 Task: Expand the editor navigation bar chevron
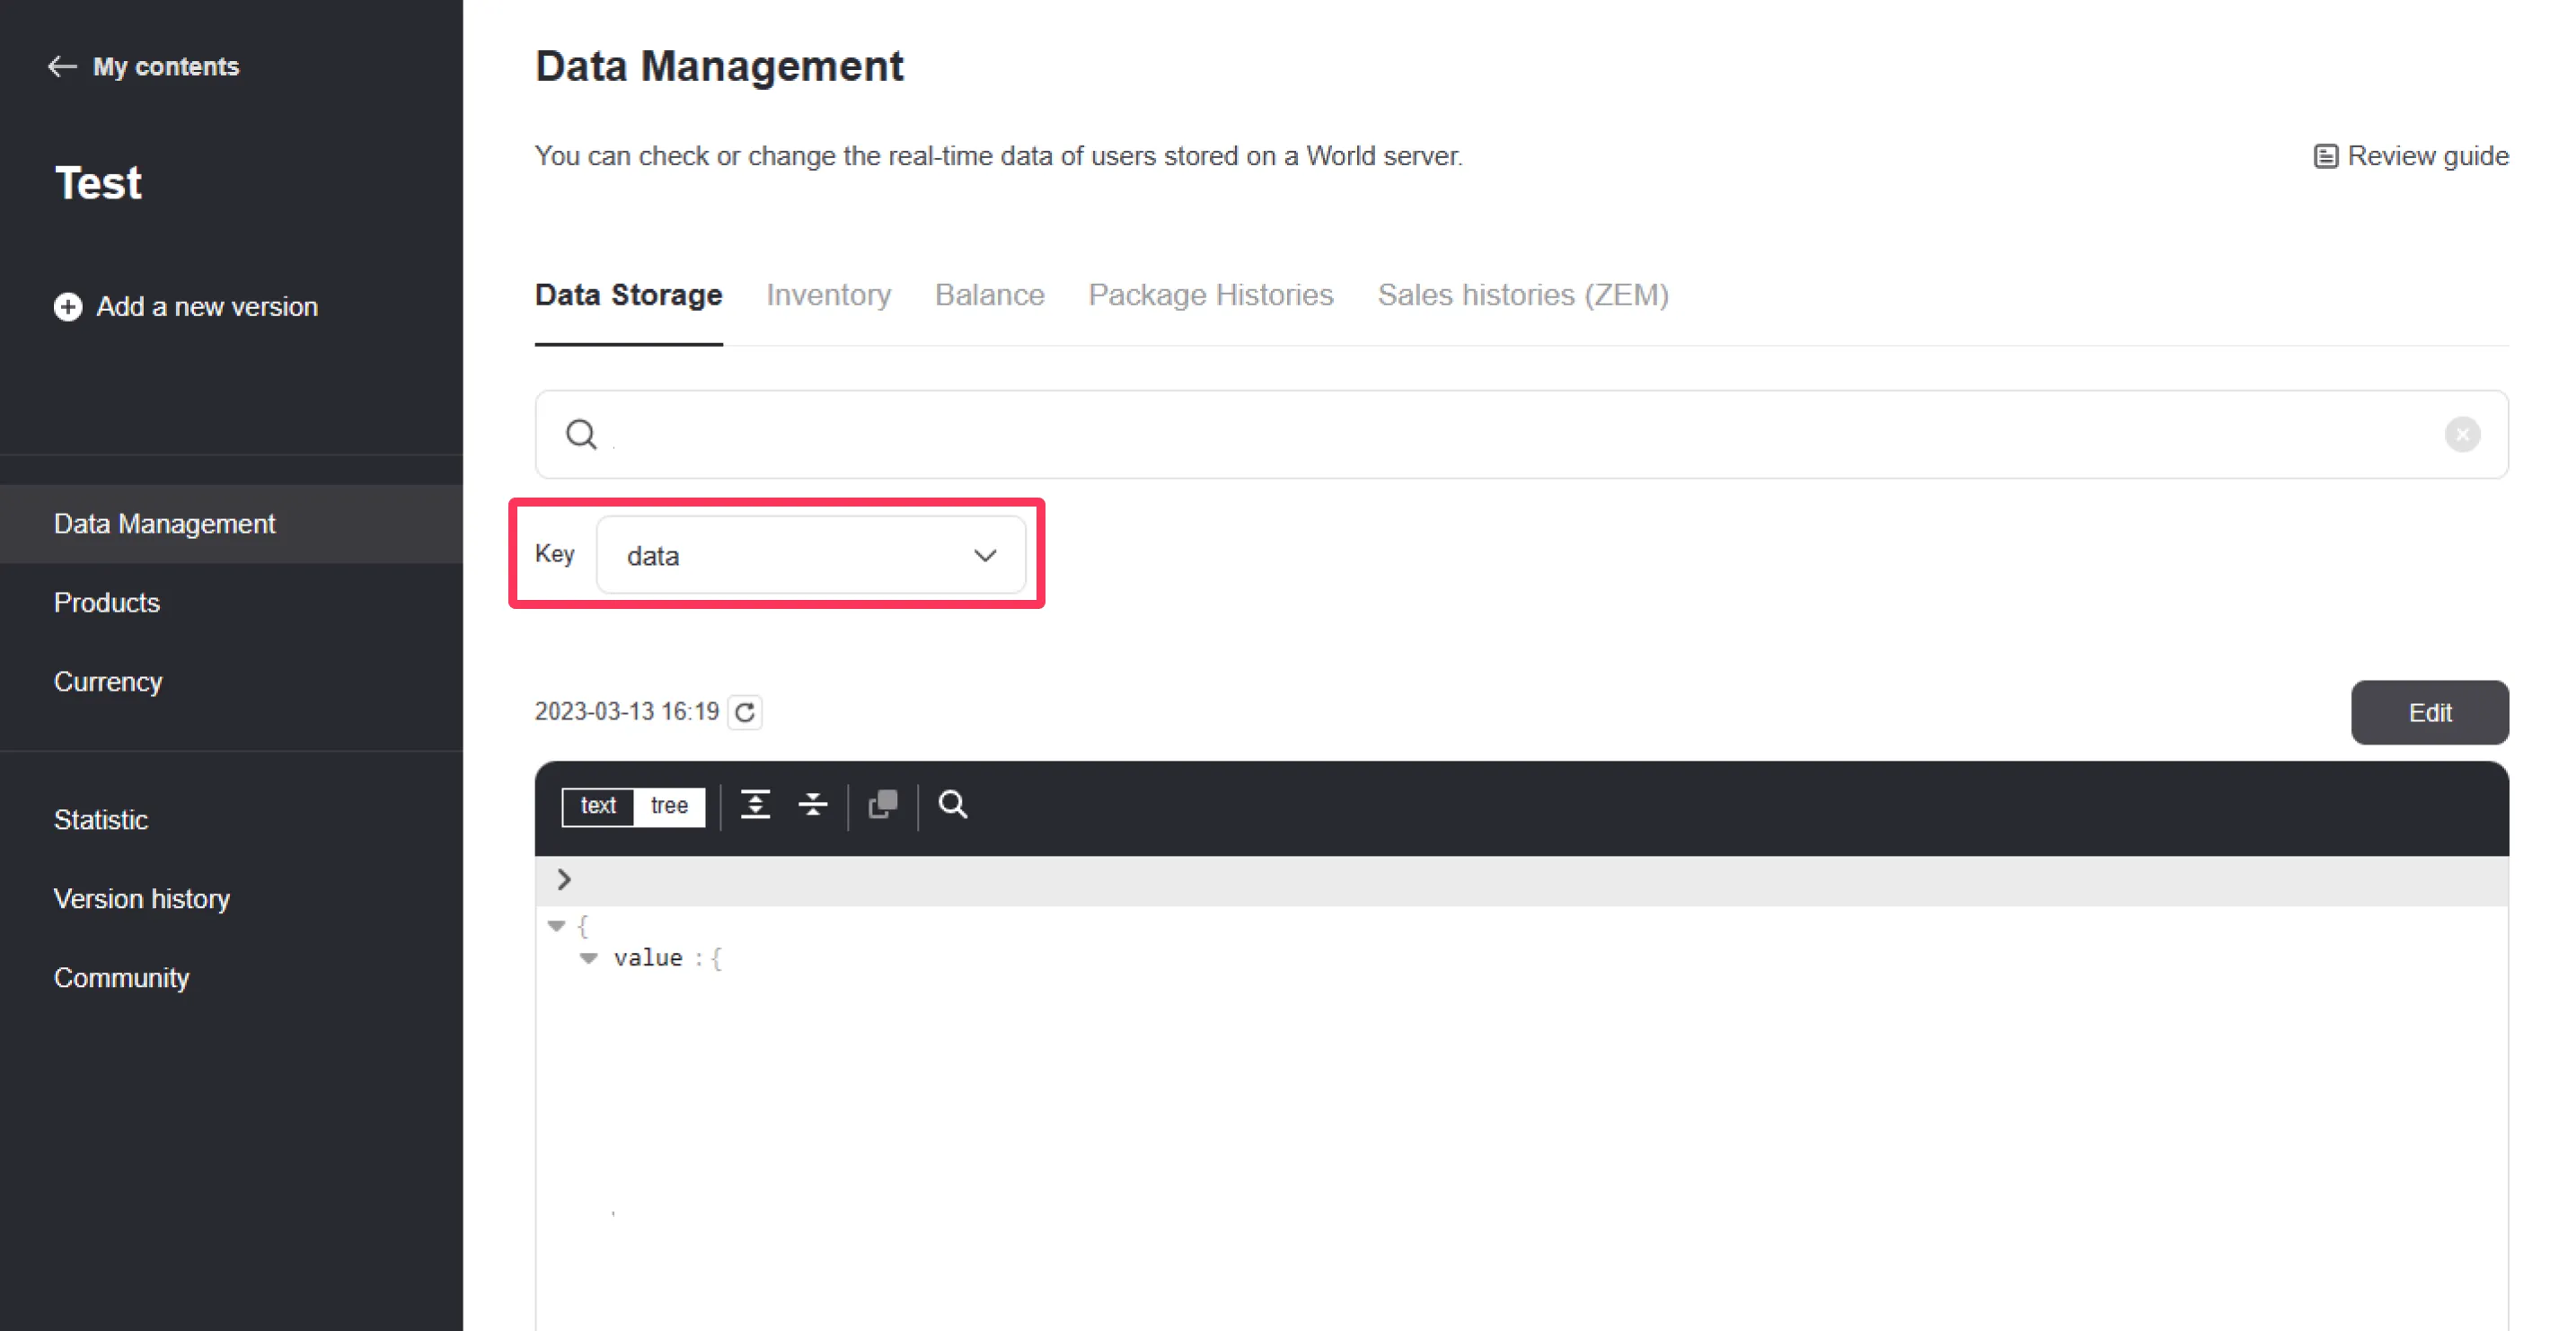pyautogui.click(x=564, y=880)
